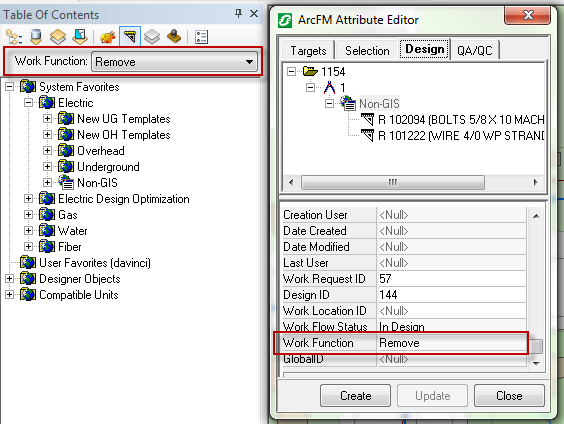Select the Design tab
564x424 pixels.
coord(424,49)
